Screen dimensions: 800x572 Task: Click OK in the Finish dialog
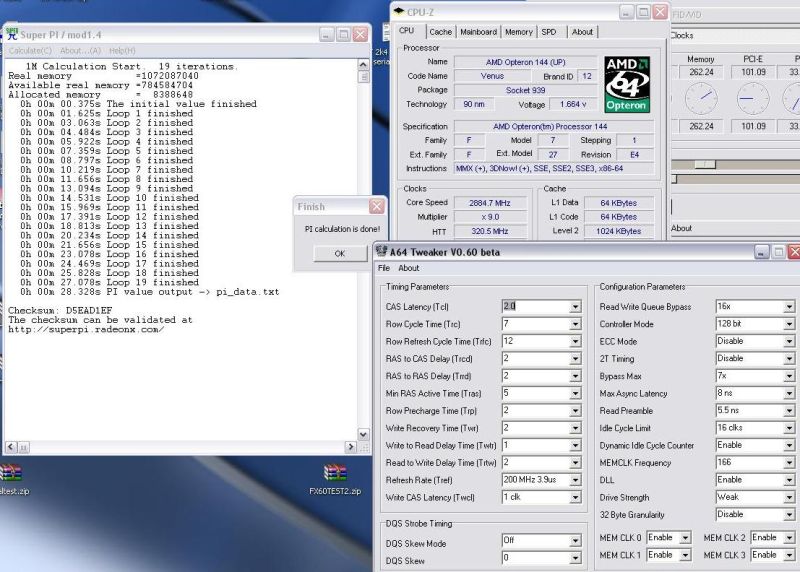click(340, 254)
